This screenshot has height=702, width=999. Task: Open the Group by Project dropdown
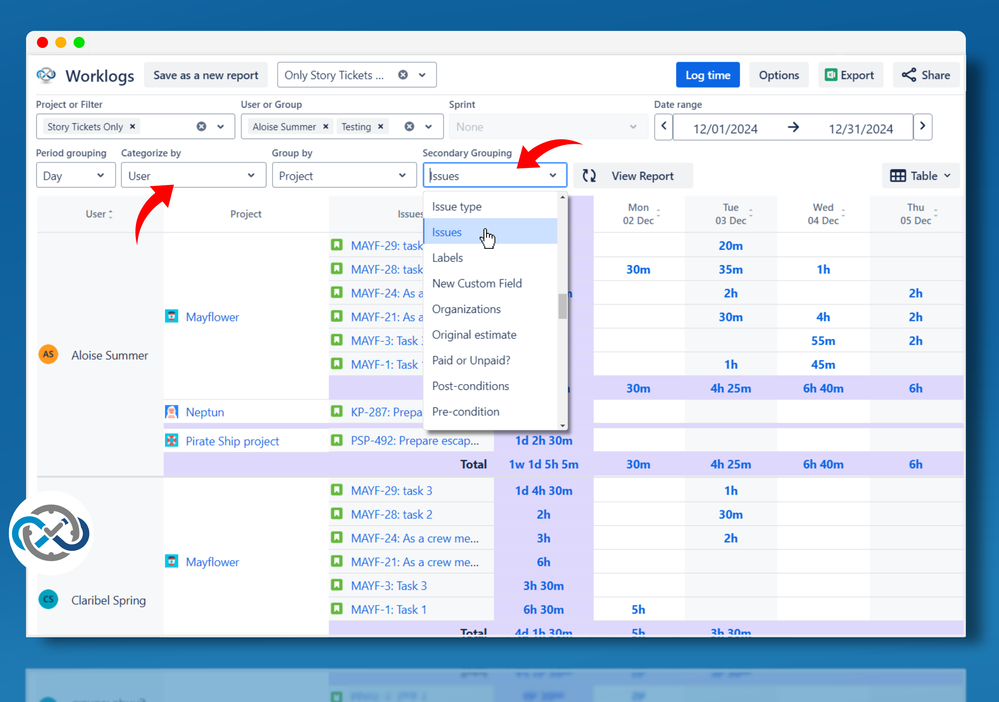tap(344, 175)
